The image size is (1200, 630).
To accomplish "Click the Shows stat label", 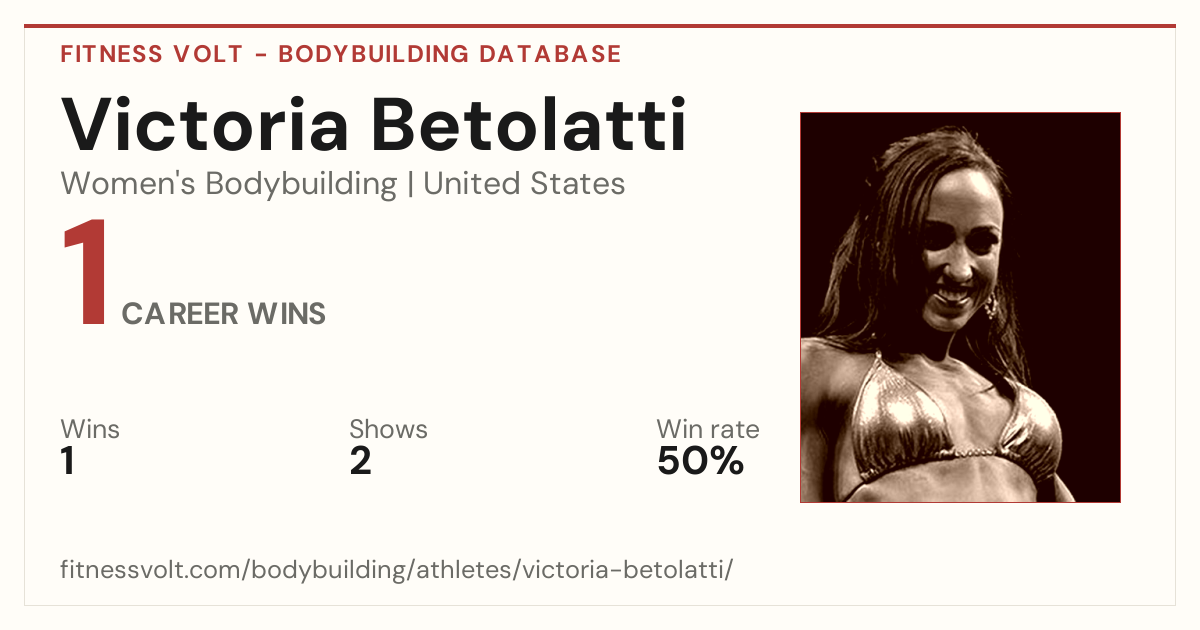I will coord(388,430).
